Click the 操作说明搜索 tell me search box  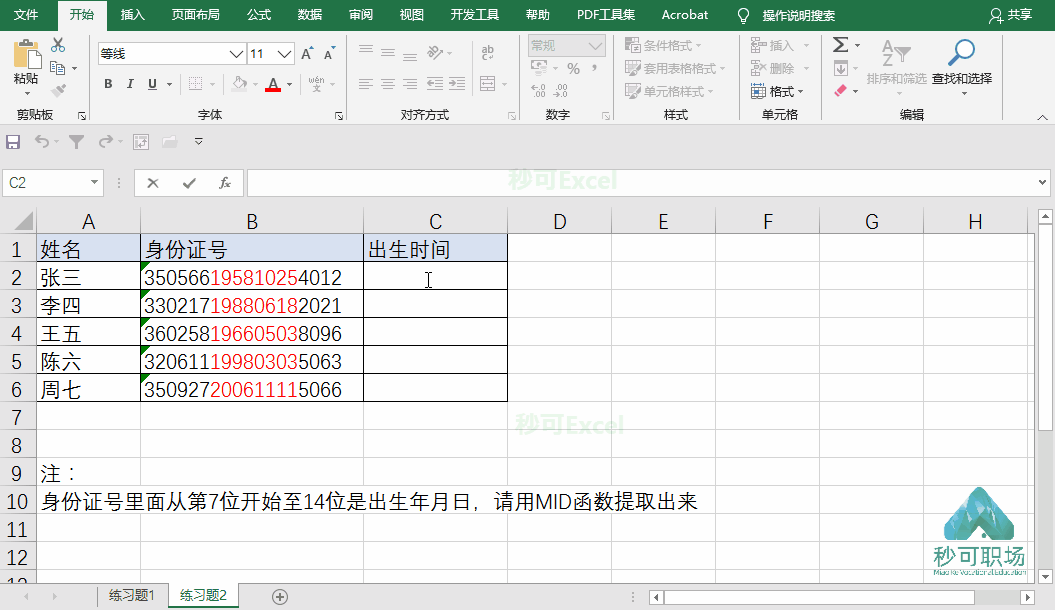click(798, 15)
